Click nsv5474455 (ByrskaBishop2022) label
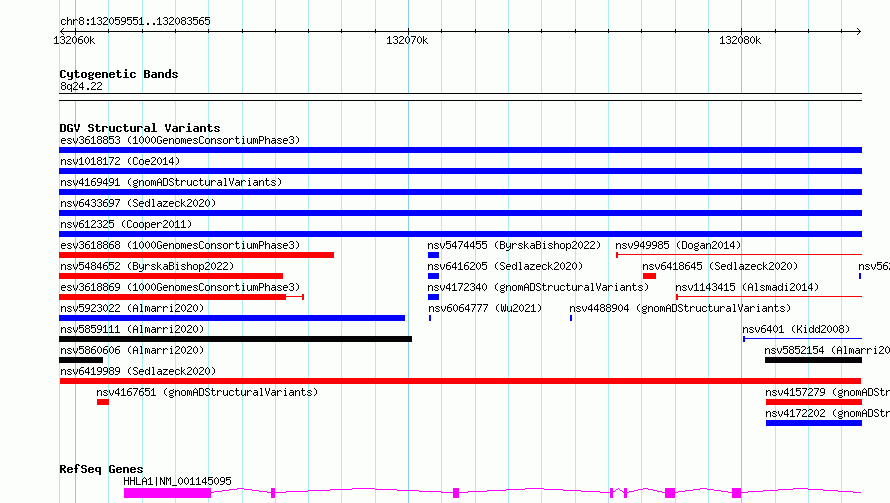 tap(514, 245)
